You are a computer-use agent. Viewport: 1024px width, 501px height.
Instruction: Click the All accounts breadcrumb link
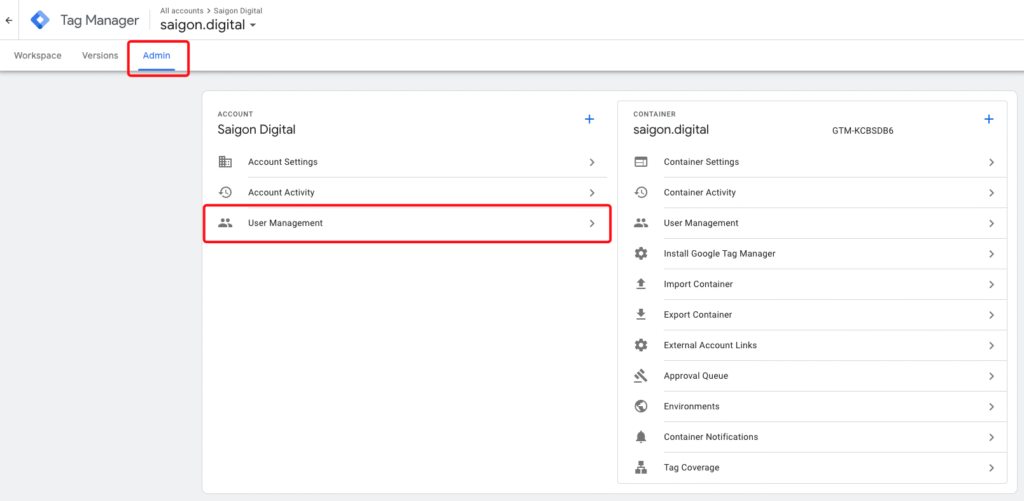[x=182, y=11]
